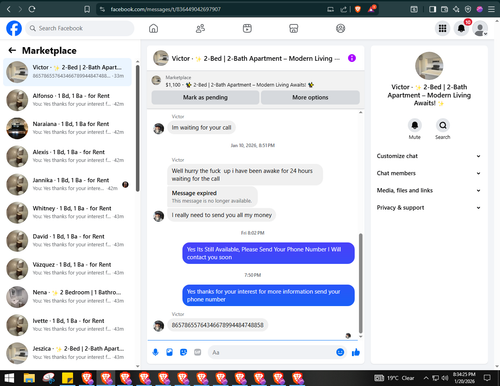
Task: Click the Facebook logo icon
Action: pyautogui.click(x=14, y=28)
